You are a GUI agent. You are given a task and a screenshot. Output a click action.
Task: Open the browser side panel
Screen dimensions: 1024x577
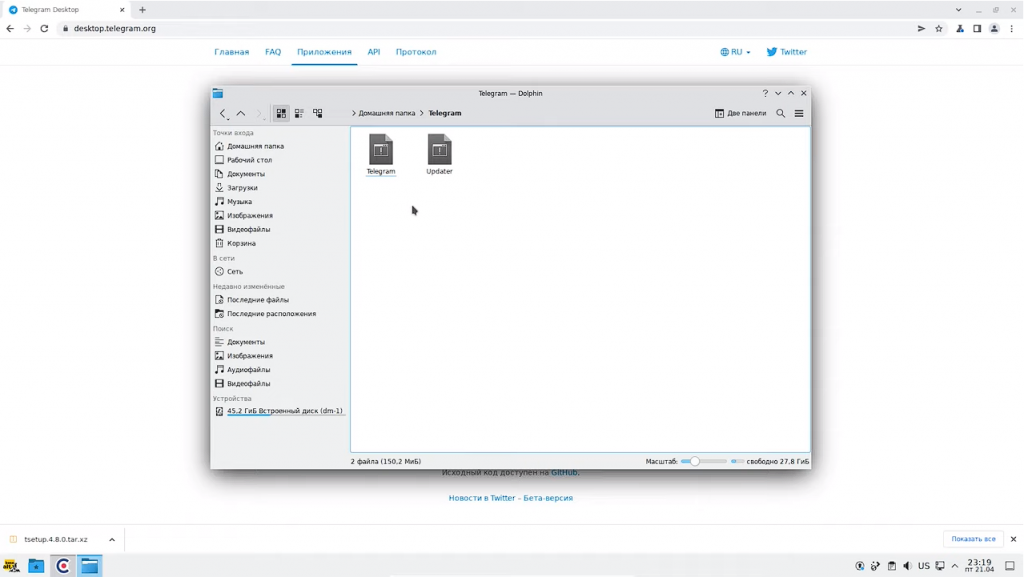(977, 29)
